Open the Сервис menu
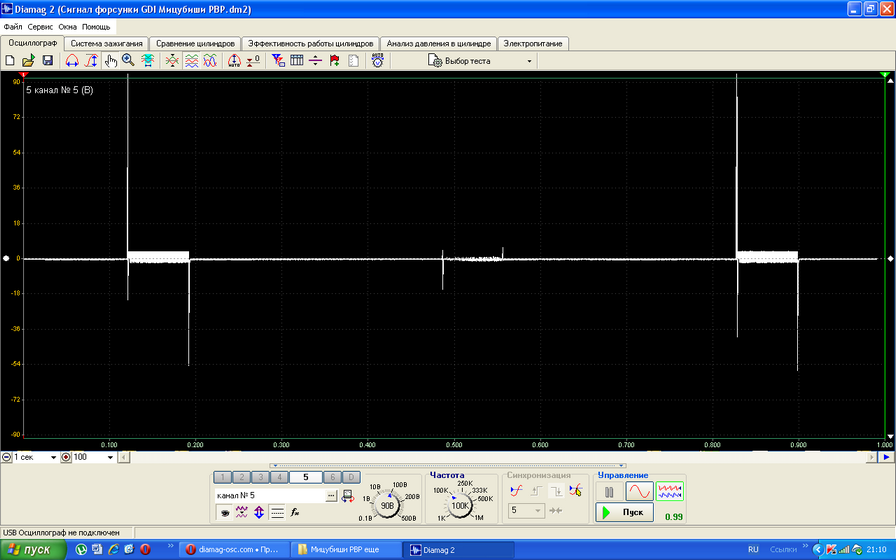Image resolution: width=896 pixels, height=560 pixels. click(x=40, y=27)
